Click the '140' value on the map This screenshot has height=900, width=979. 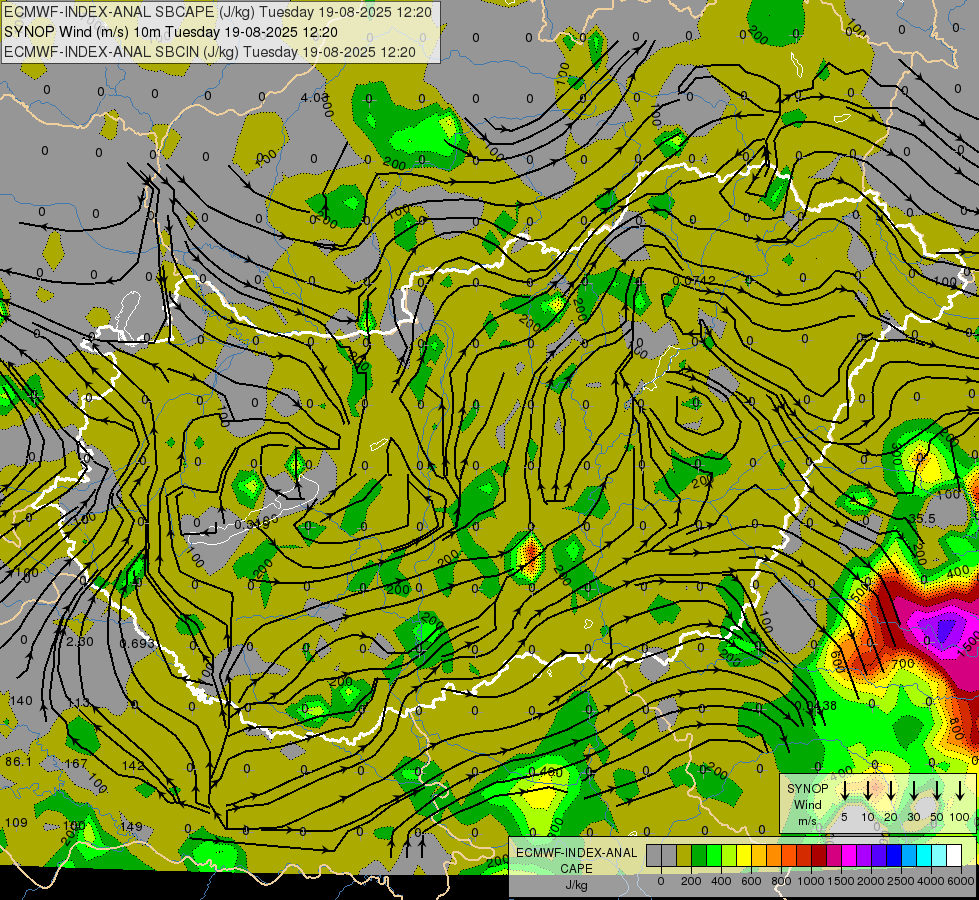(x=21, y=701)
